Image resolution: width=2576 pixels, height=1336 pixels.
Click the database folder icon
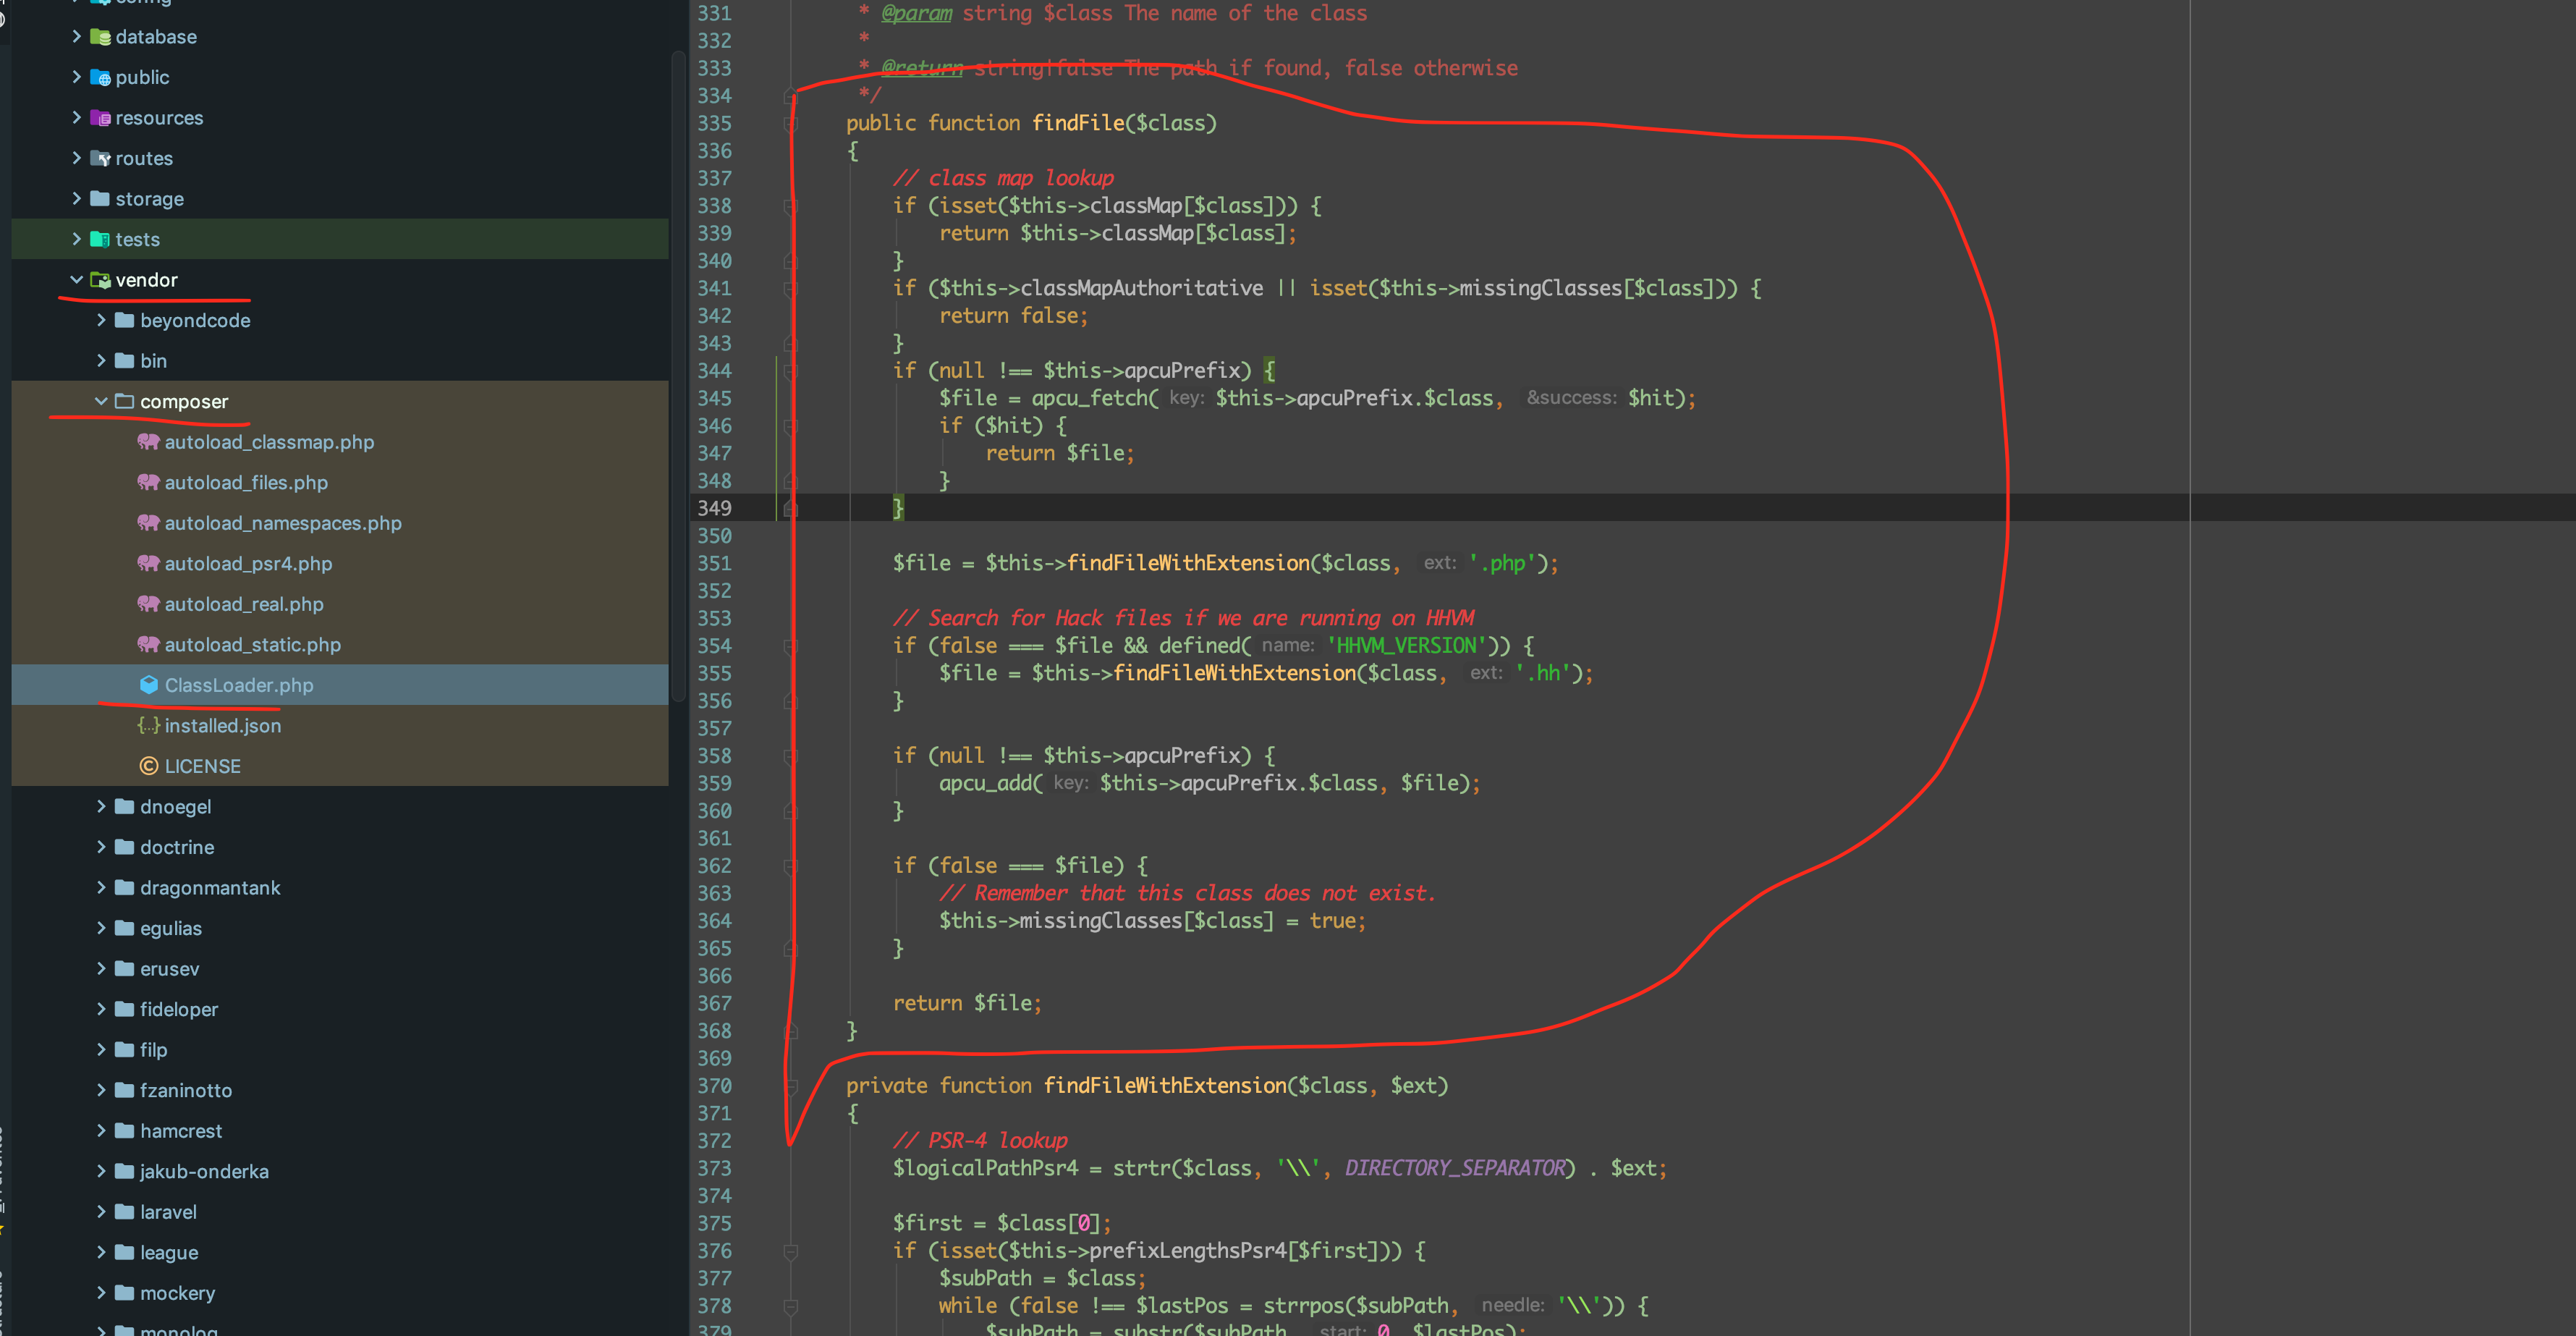pyautogui.click(x=100, y=37)
